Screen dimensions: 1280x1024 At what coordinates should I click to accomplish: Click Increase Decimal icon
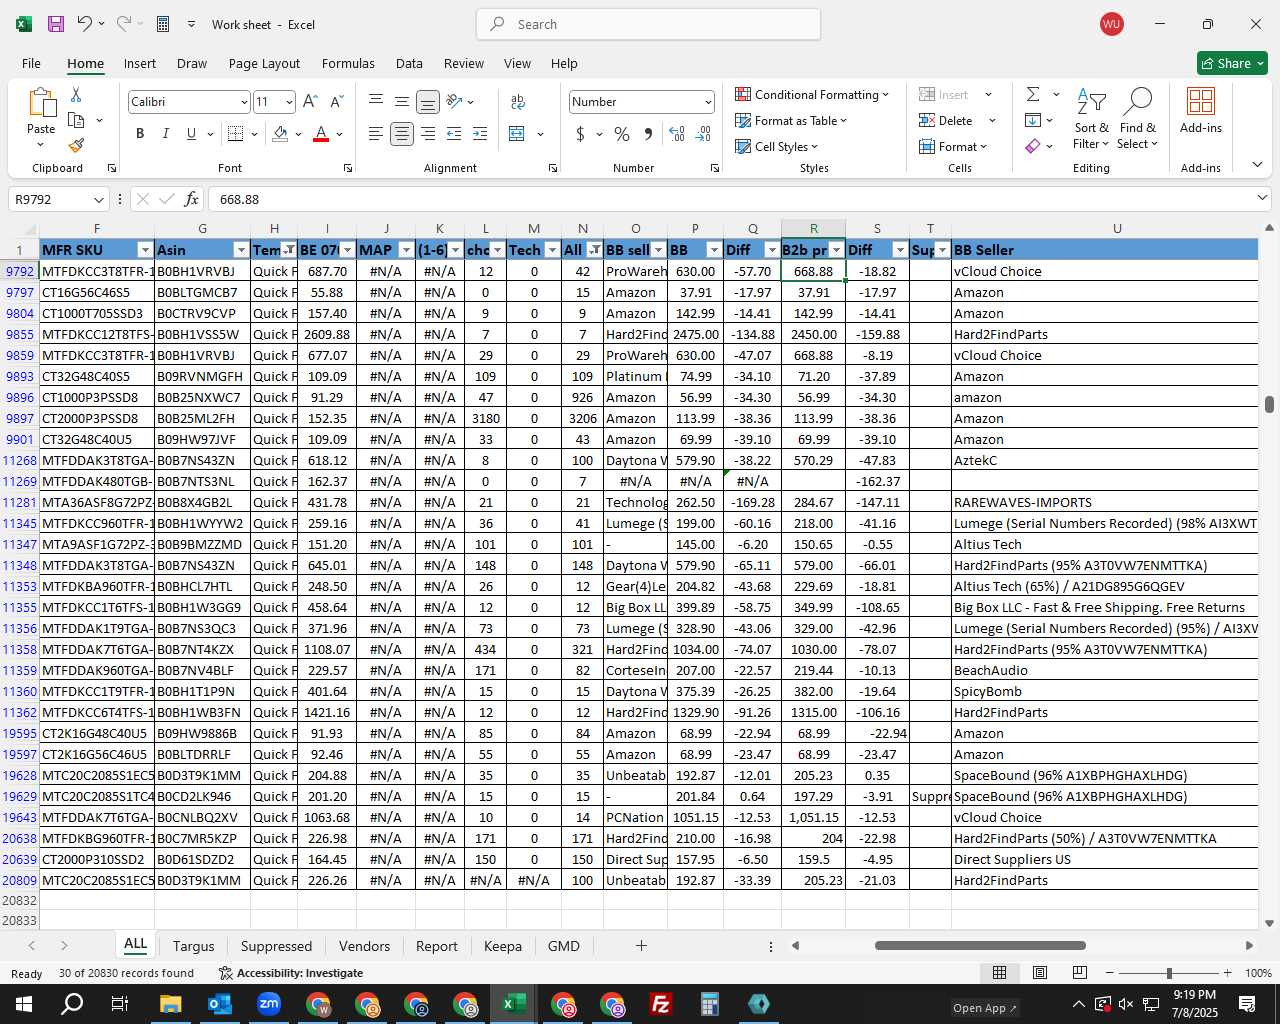click(x=677, y=133)
